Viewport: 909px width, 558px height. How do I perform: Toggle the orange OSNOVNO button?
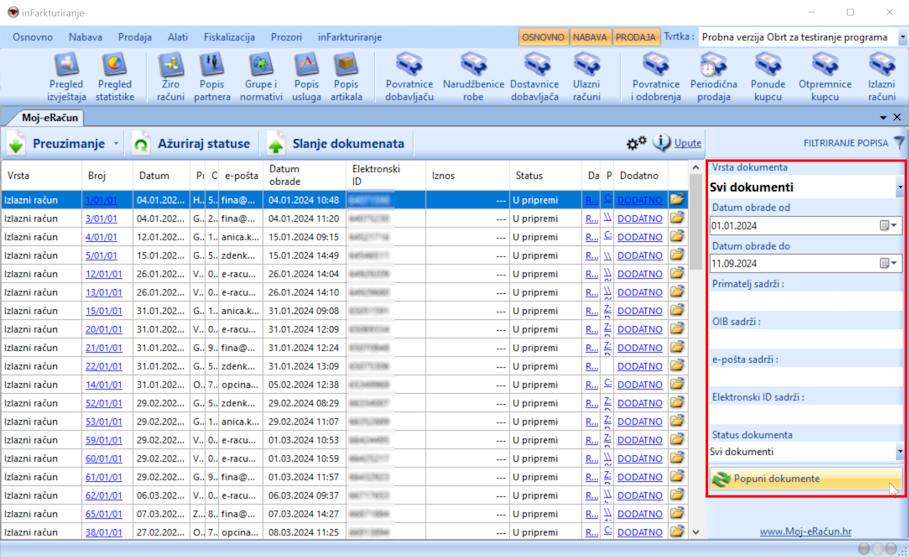pyautogui.click(x=543, y=37)
